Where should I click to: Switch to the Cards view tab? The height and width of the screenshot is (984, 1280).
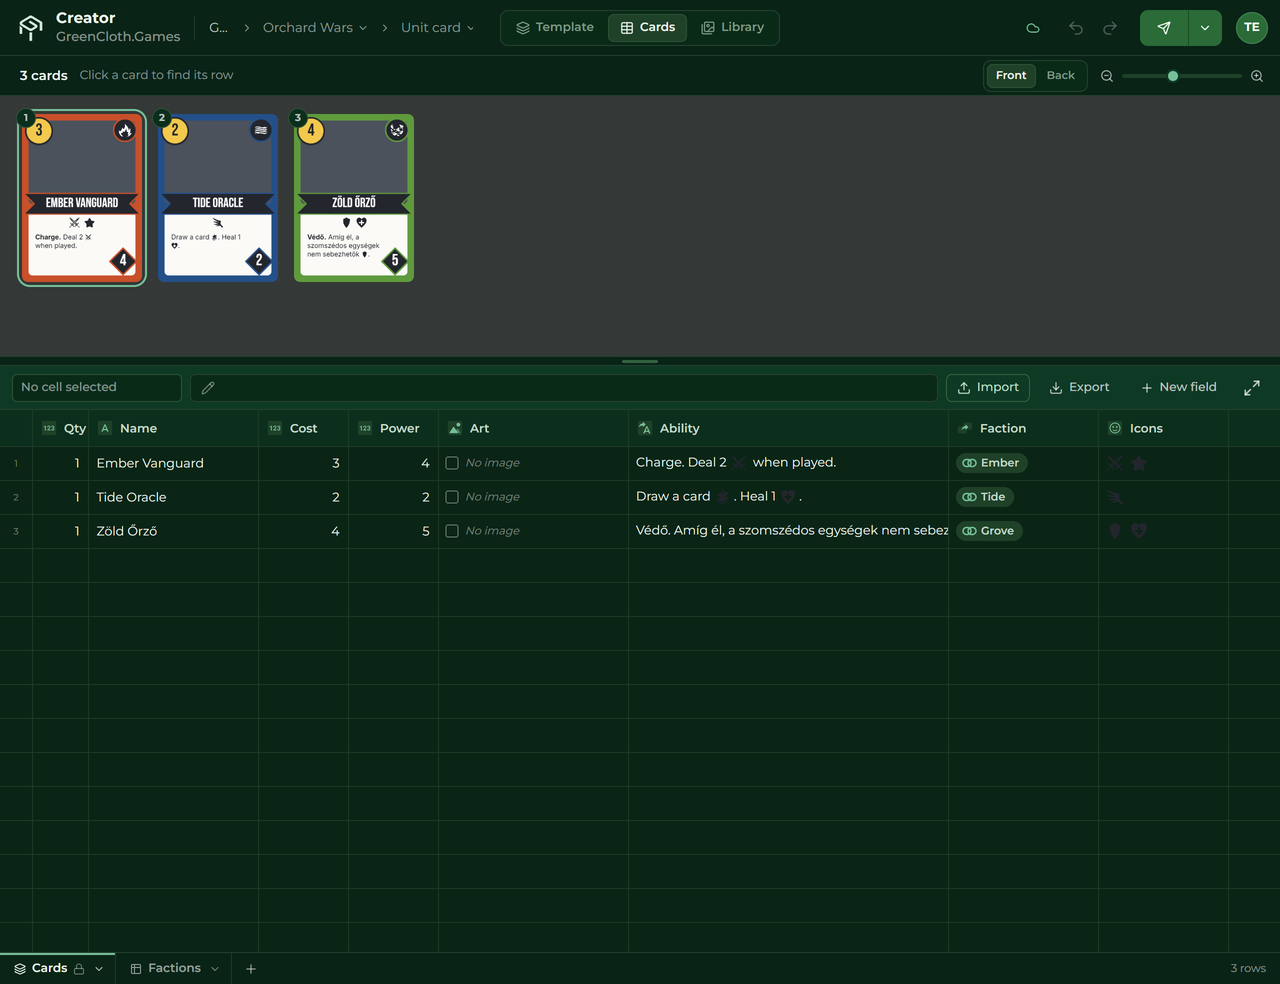click(x=648, y=28)
